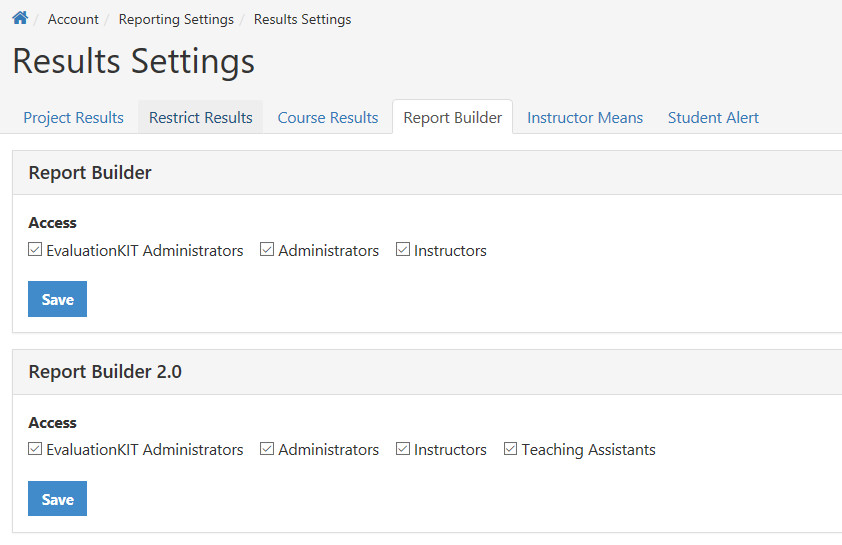Click the Results Settings breadcrumb
This screenshot has width=842, height=545.
(x=302, y=19)
